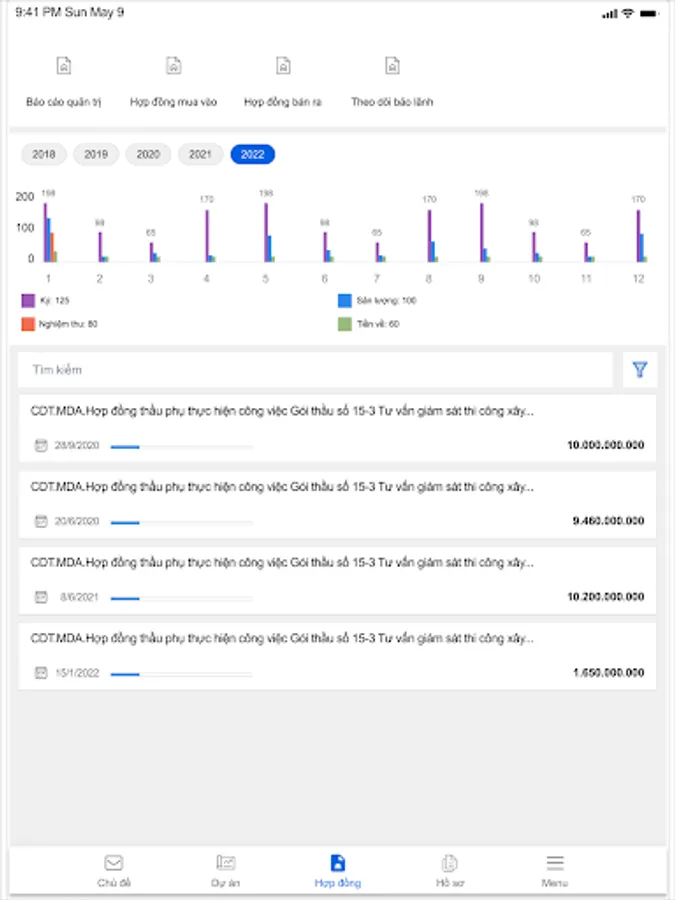Open Theo dõi bảo lãnh label
The height and width of the screenshot is (900, 675).
pyautogui.click(x=392, y=102)
